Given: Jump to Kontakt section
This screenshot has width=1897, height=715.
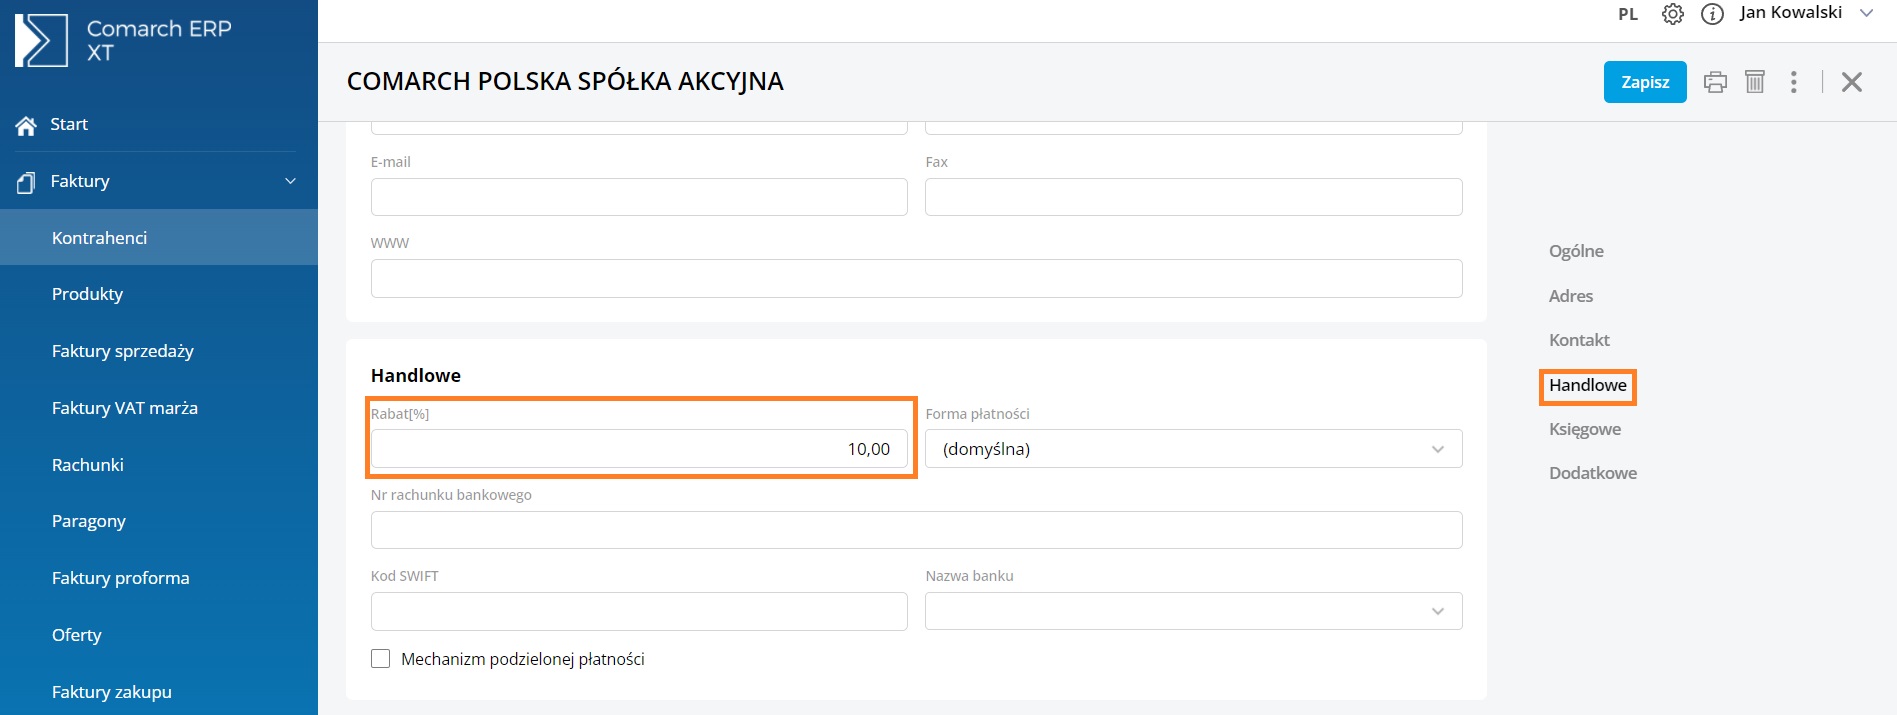Looking at the screenshot, I should 1579,340.
